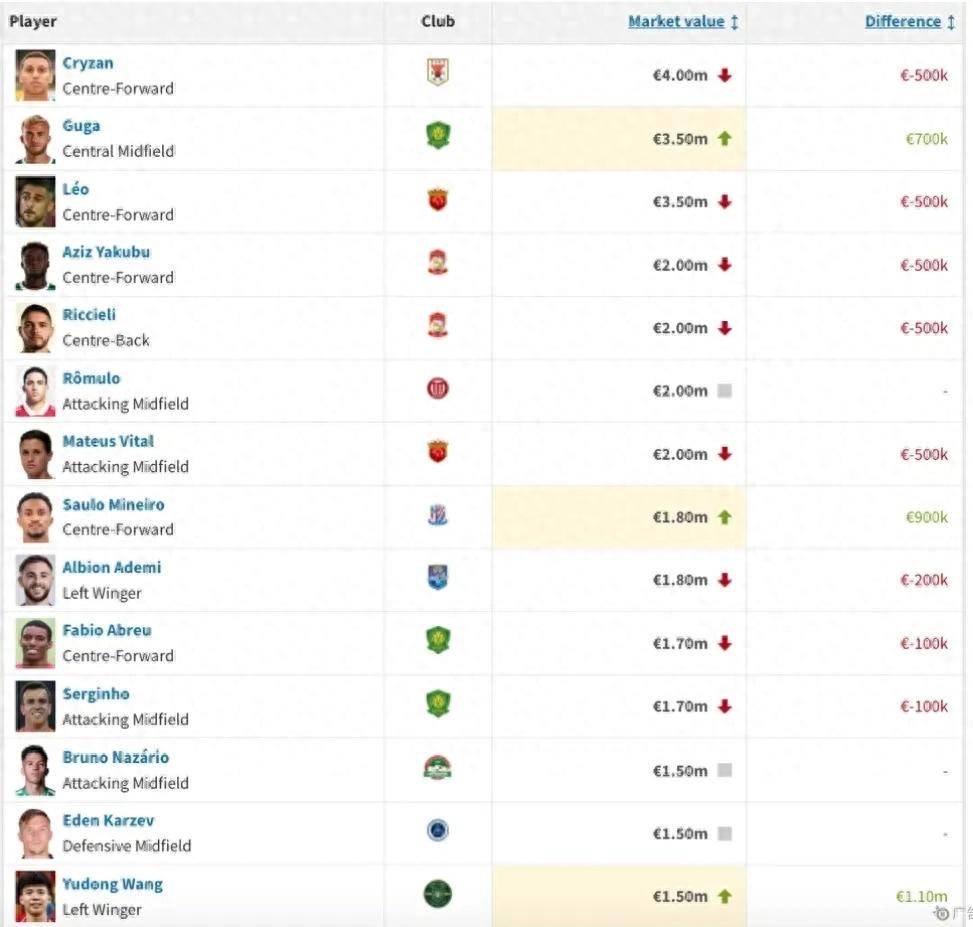Image resolution: width=973 pixels, height=927 pixels.
Task: Click the Club column header
Action: tap(437, 21)
